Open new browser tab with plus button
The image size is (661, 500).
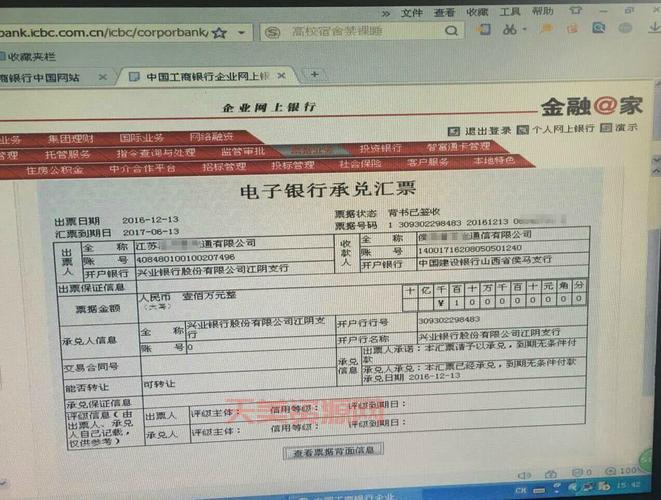[314, 75]
